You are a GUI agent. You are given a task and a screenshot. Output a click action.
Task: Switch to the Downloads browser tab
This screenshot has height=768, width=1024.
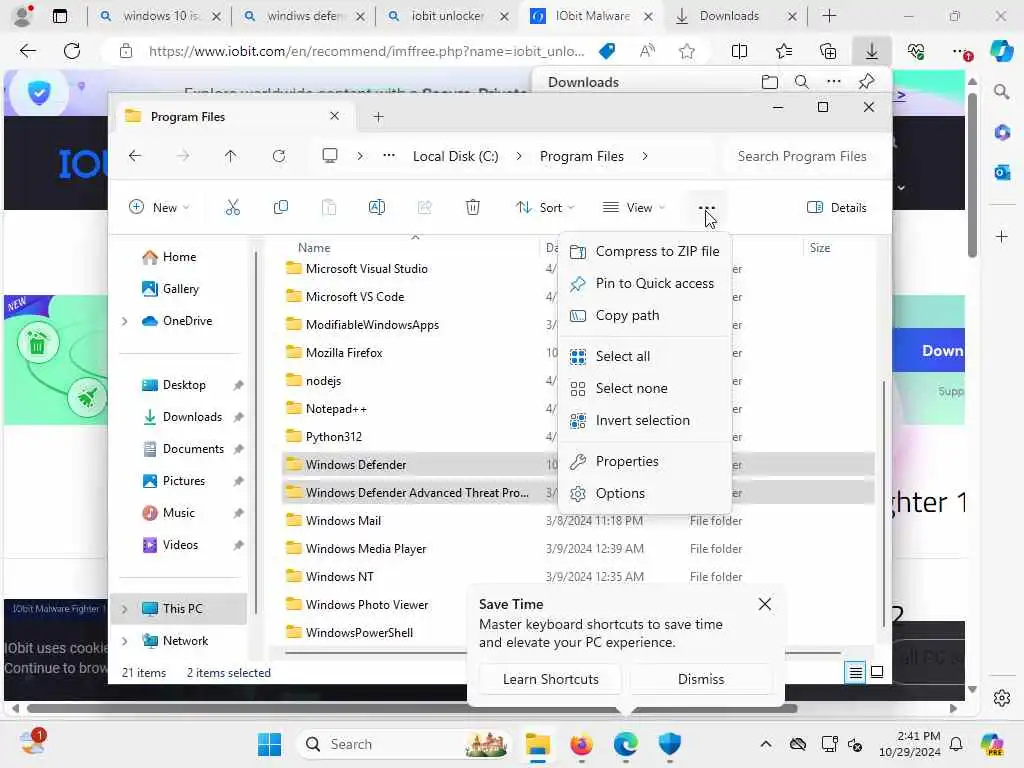[729, 16]
